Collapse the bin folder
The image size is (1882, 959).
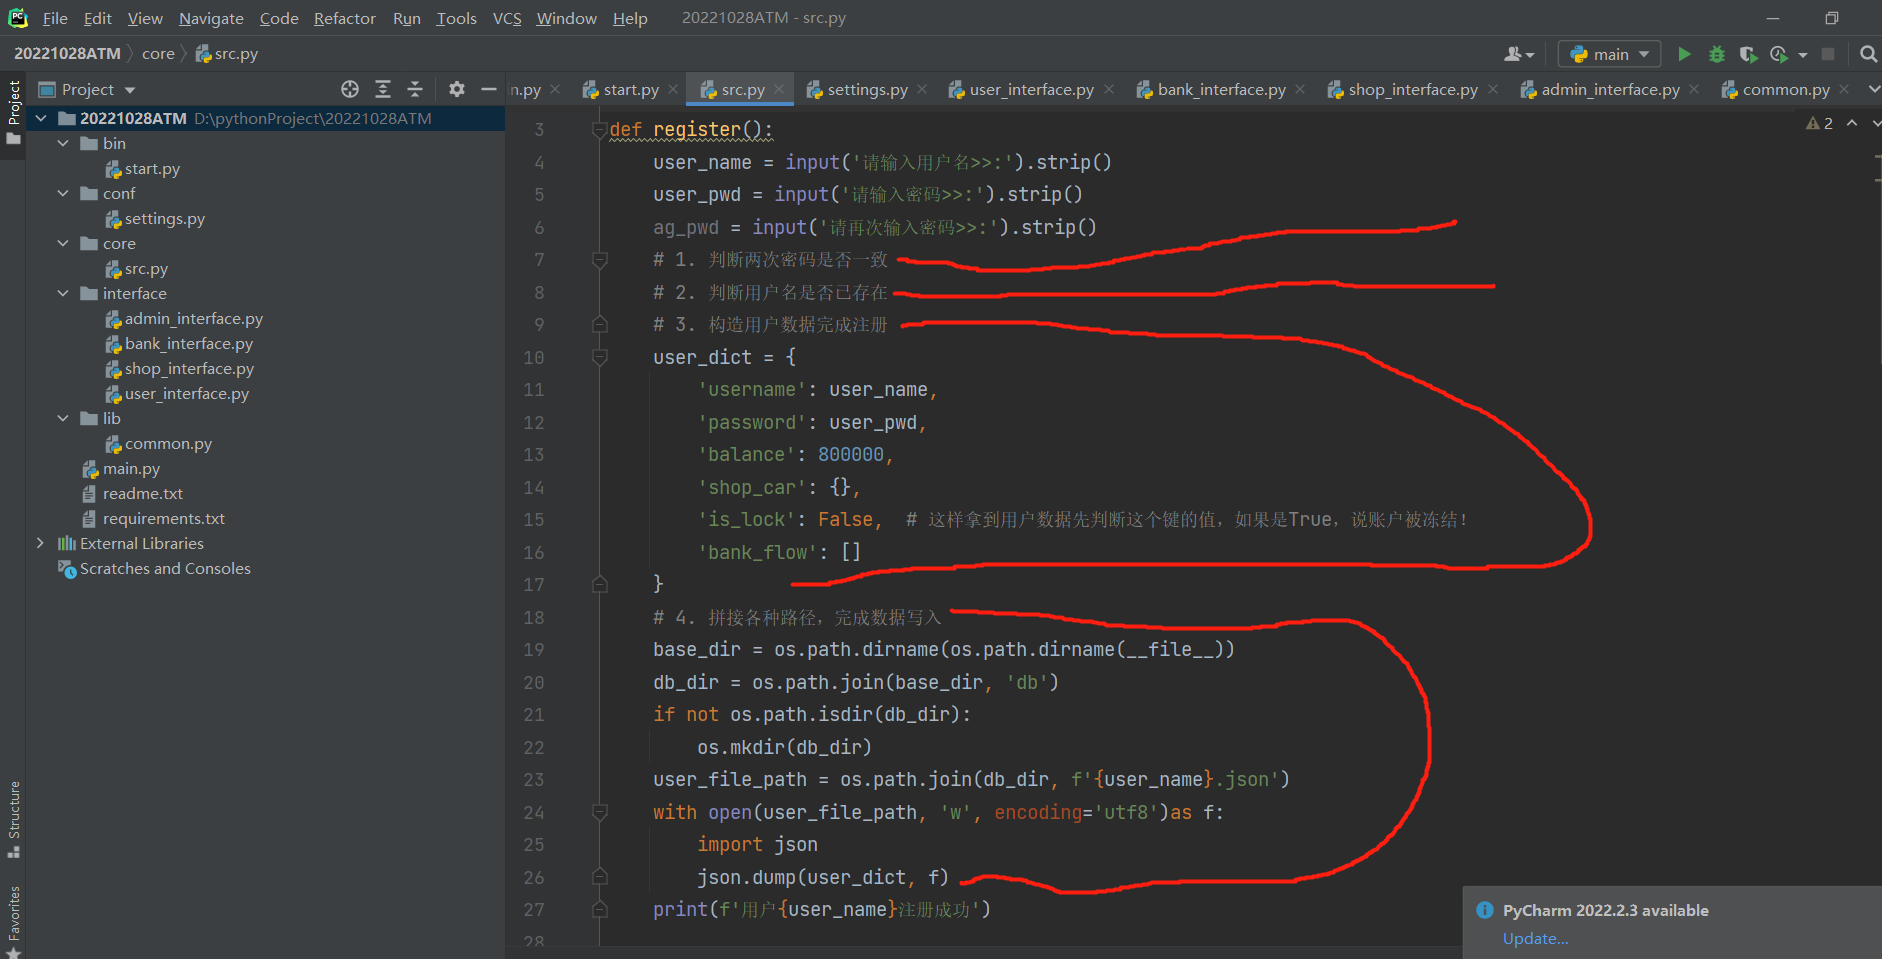click(63, 143)
